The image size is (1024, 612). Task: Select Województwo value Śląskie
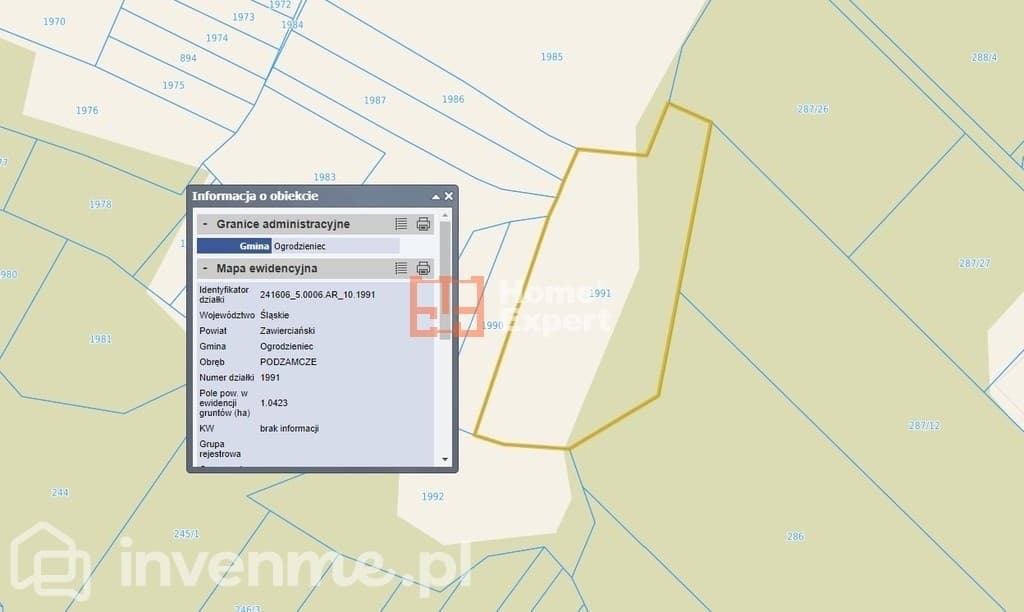(x=274, y=315)
